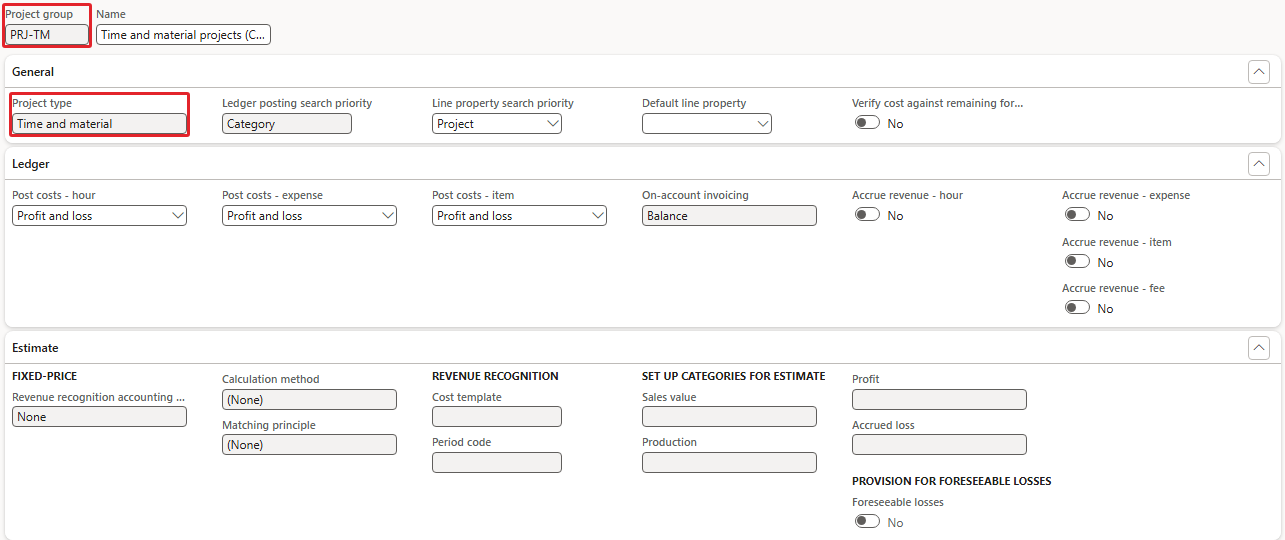
Task: Click the Calculation method field
Action: coord(309,399)
